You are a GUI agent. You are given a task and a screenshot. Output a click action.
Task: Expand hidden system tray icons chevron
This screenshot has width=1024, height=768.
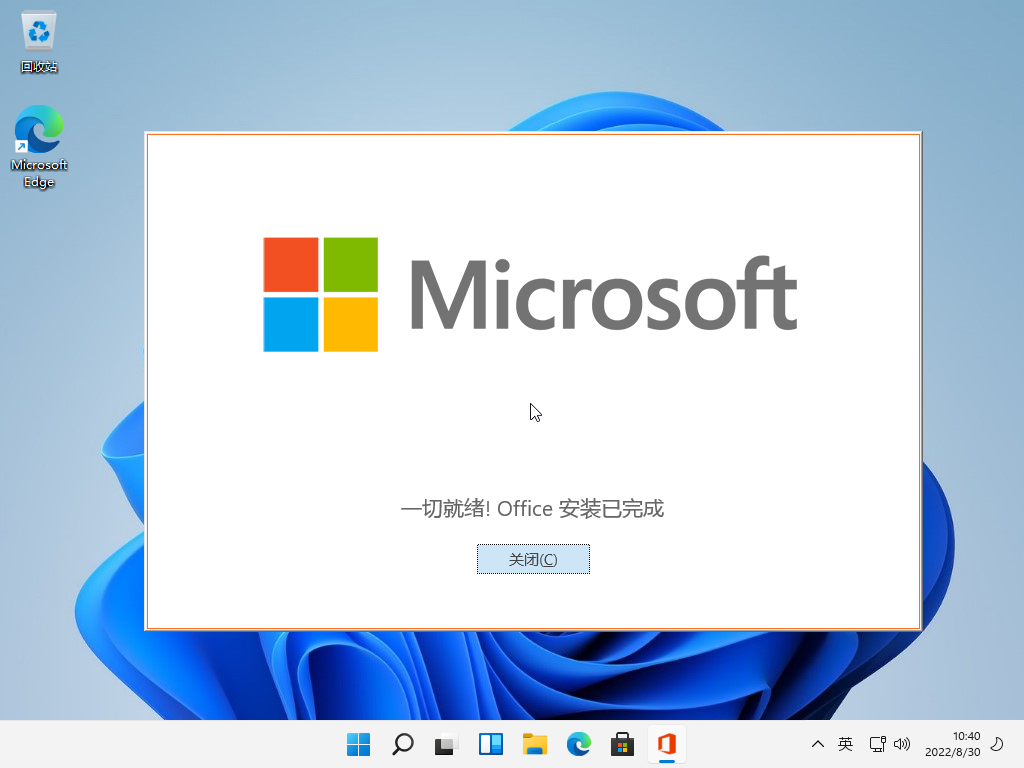click(x=818, y=744)
